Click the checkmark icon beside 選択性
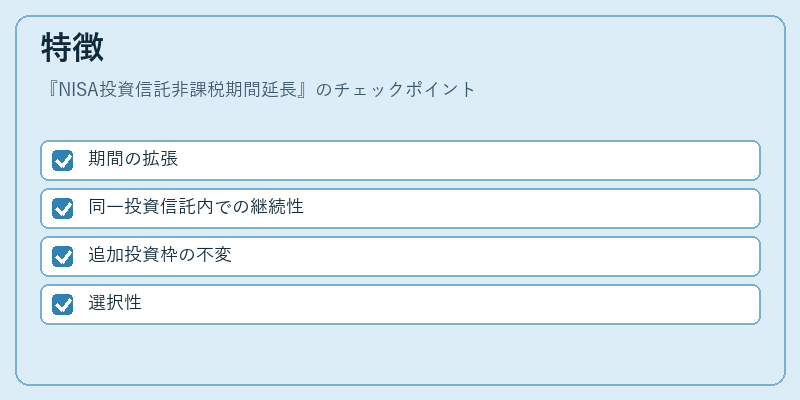The height and width of the screenshot is (400, 800). pos(63,305)
